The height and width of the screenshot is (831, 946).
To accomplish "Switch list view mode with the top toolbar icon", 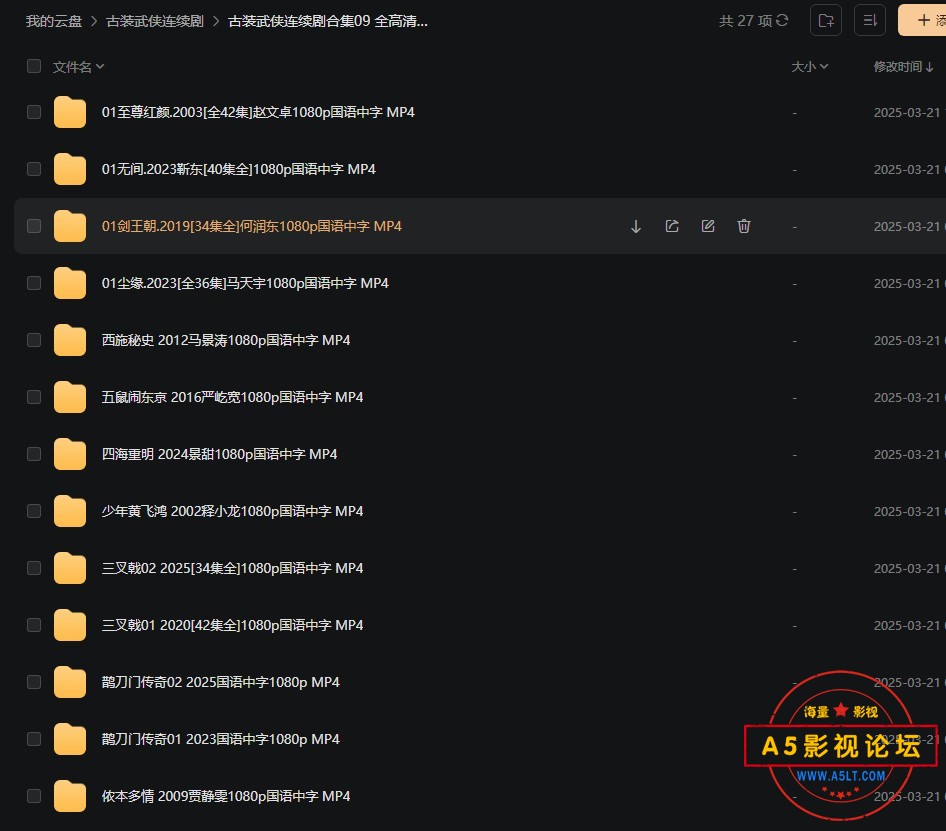I will tap(870, 21).
